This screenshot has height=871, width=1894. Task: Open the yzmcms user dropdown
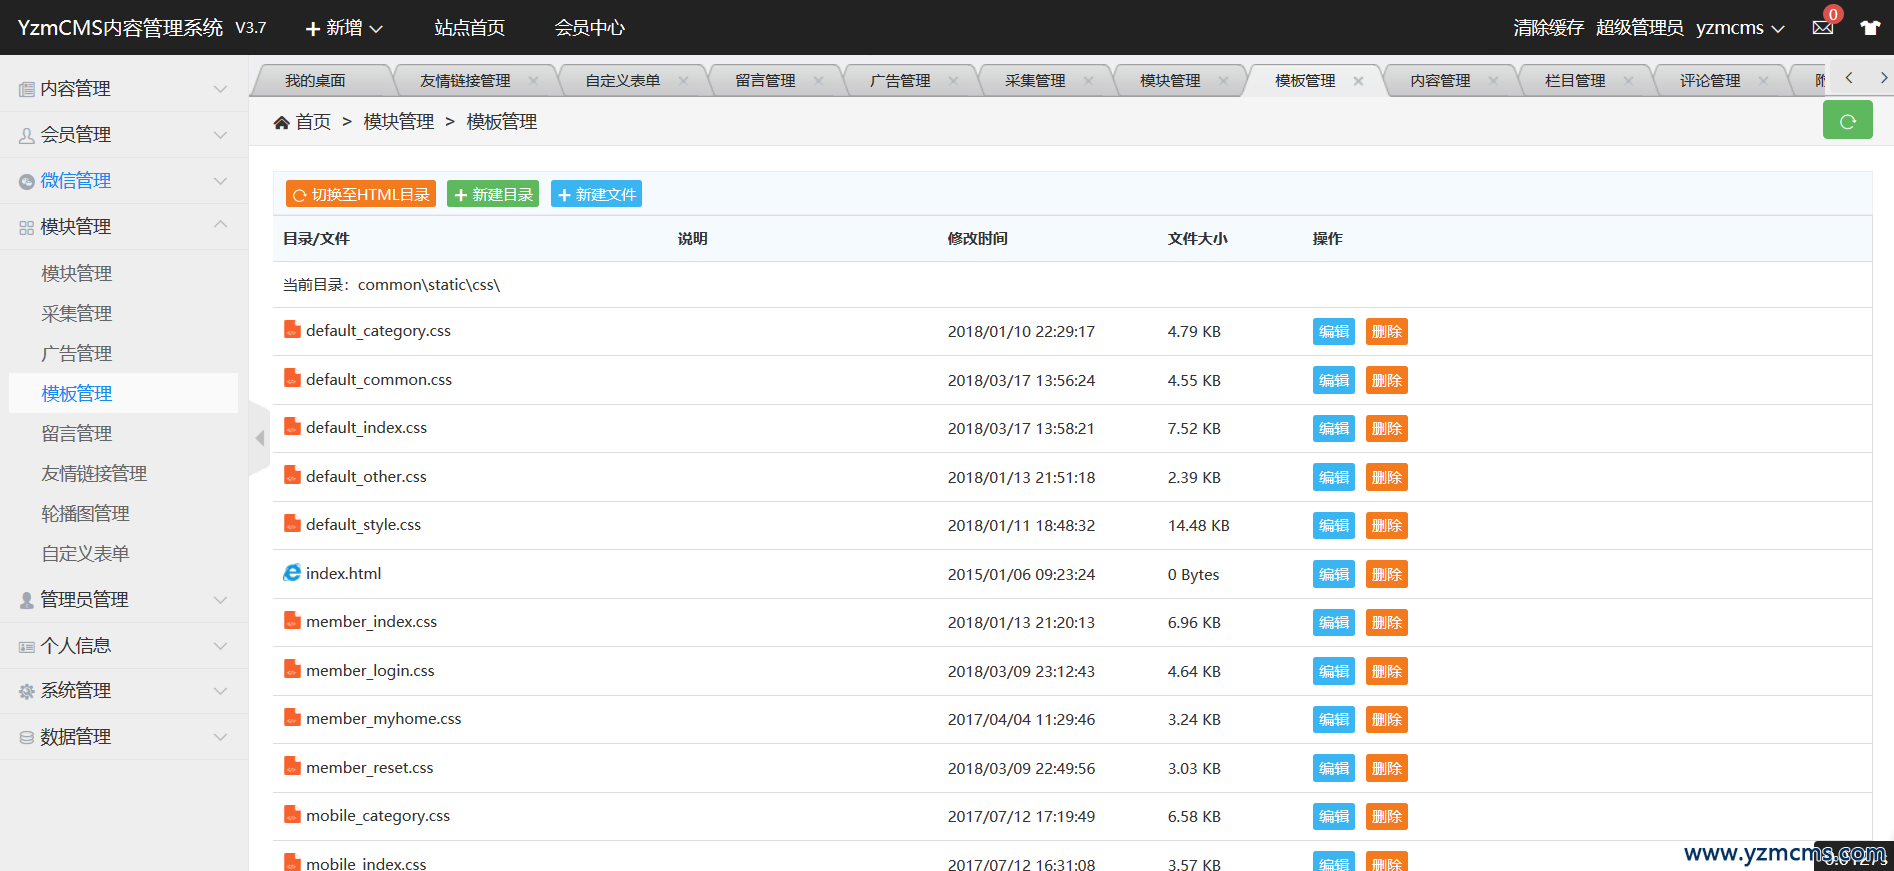click(x=1740, y=28)
